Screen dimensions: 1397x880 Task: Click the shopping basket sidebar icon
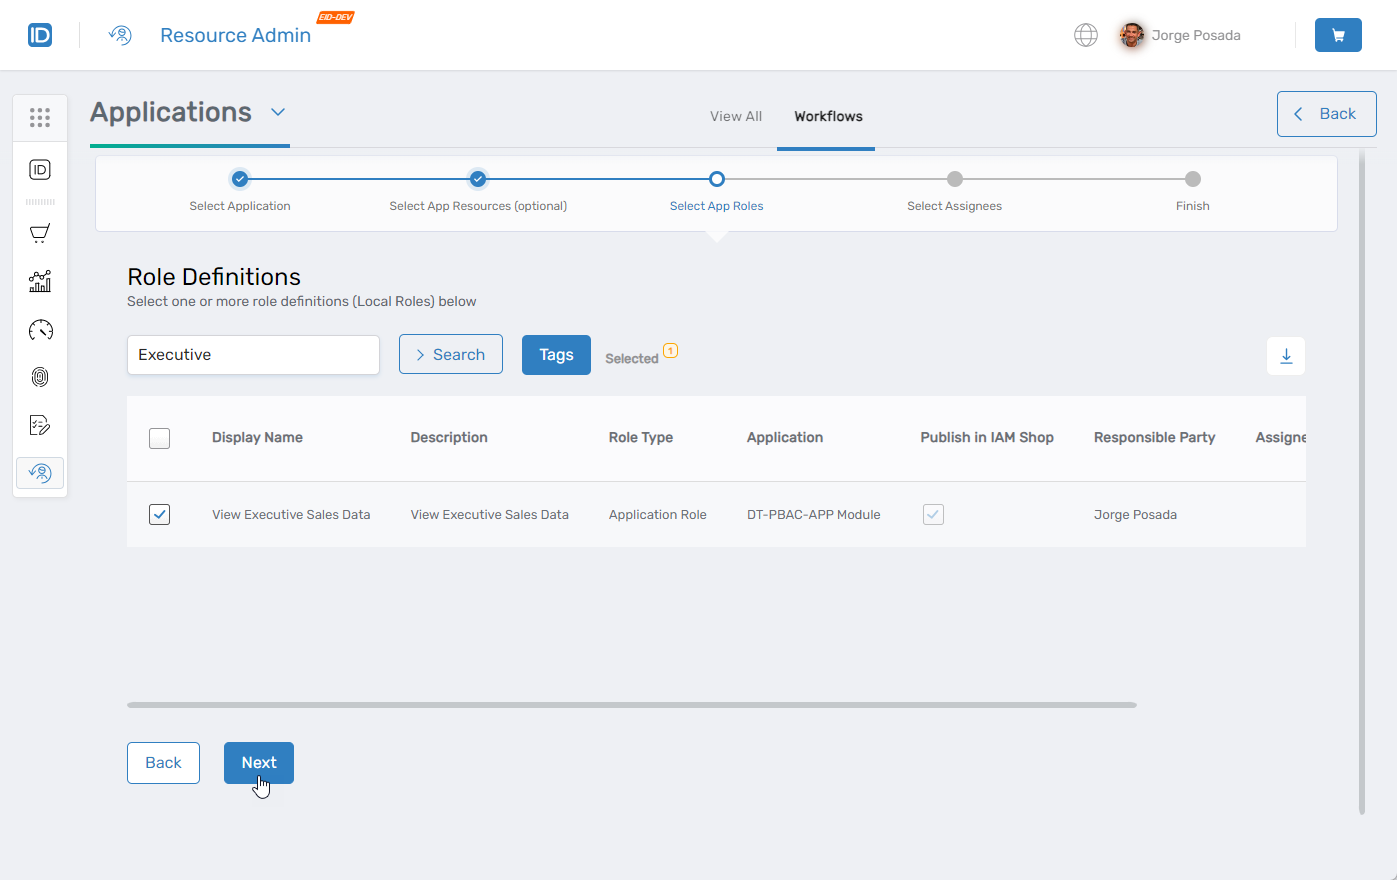(40, 234)
